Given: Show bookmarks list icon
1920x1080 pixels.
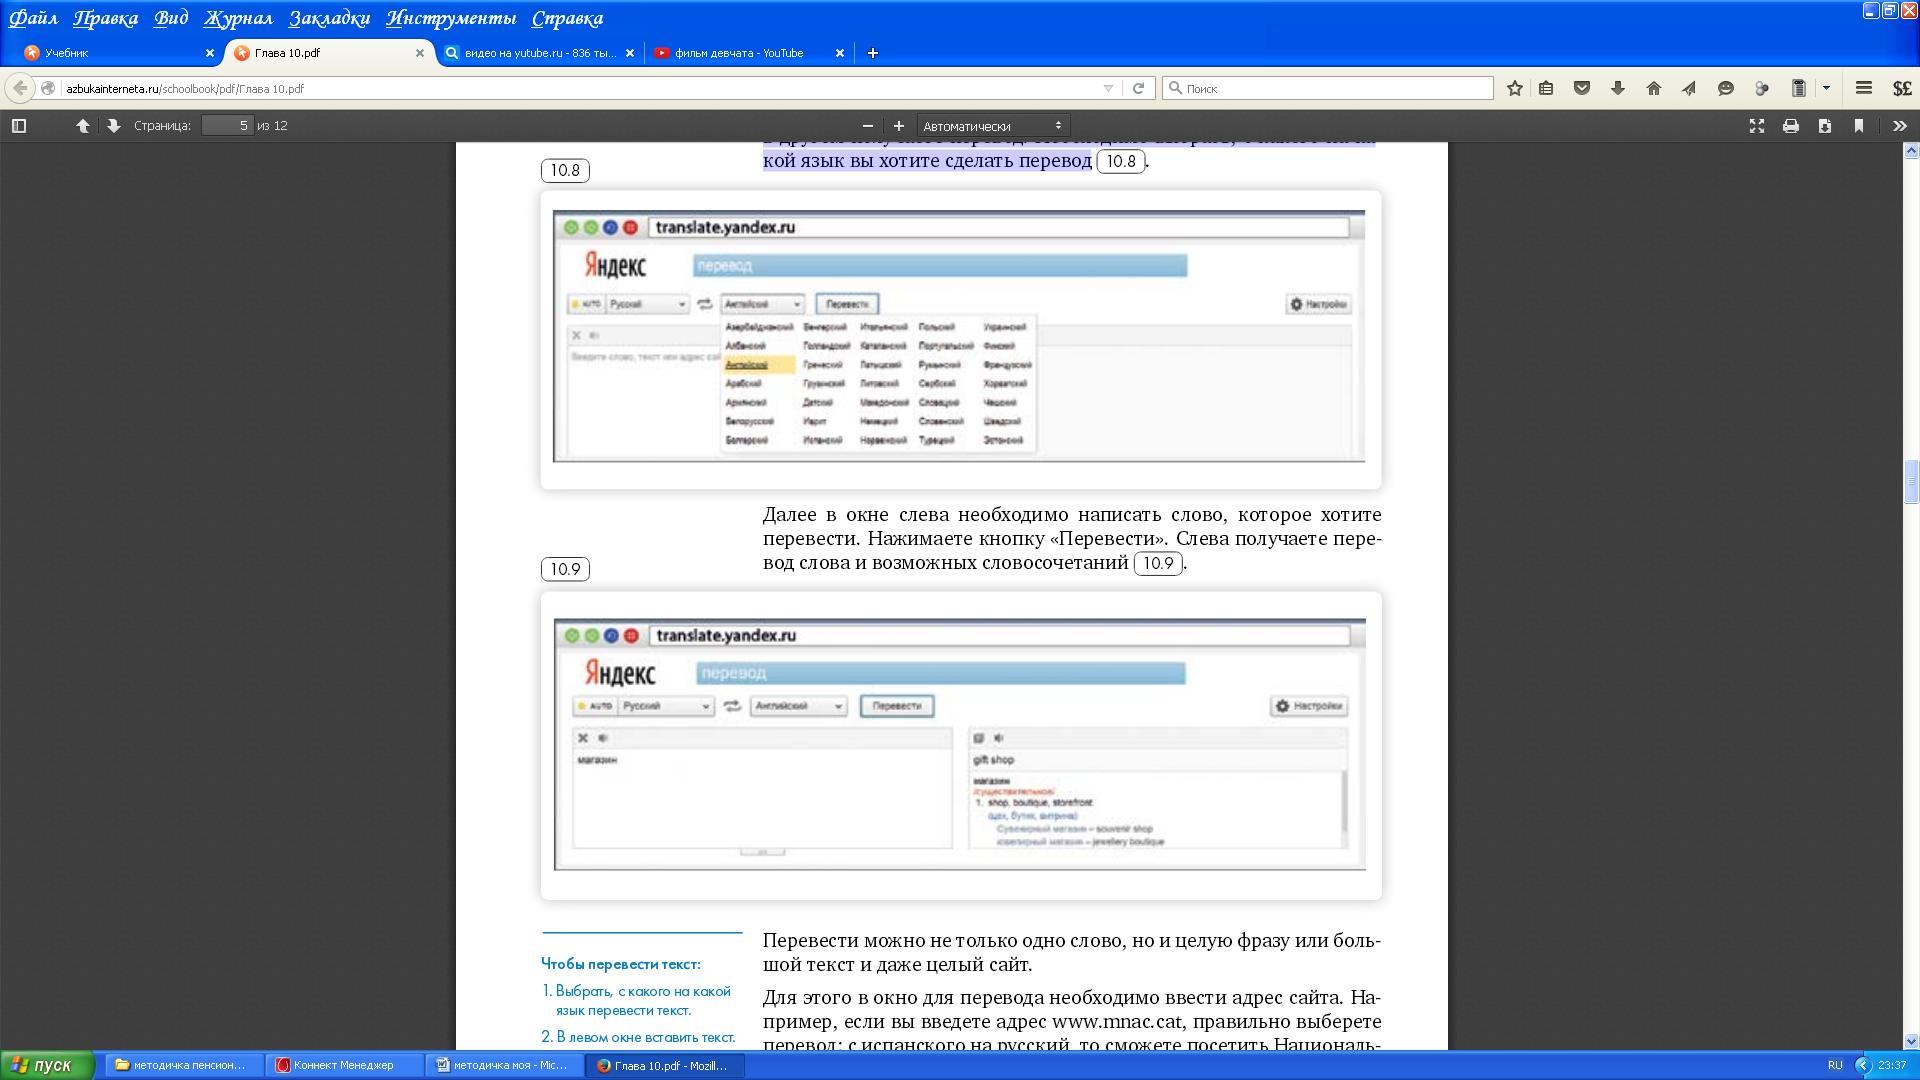Looking at the screenshot, I should pos(1546,88).
